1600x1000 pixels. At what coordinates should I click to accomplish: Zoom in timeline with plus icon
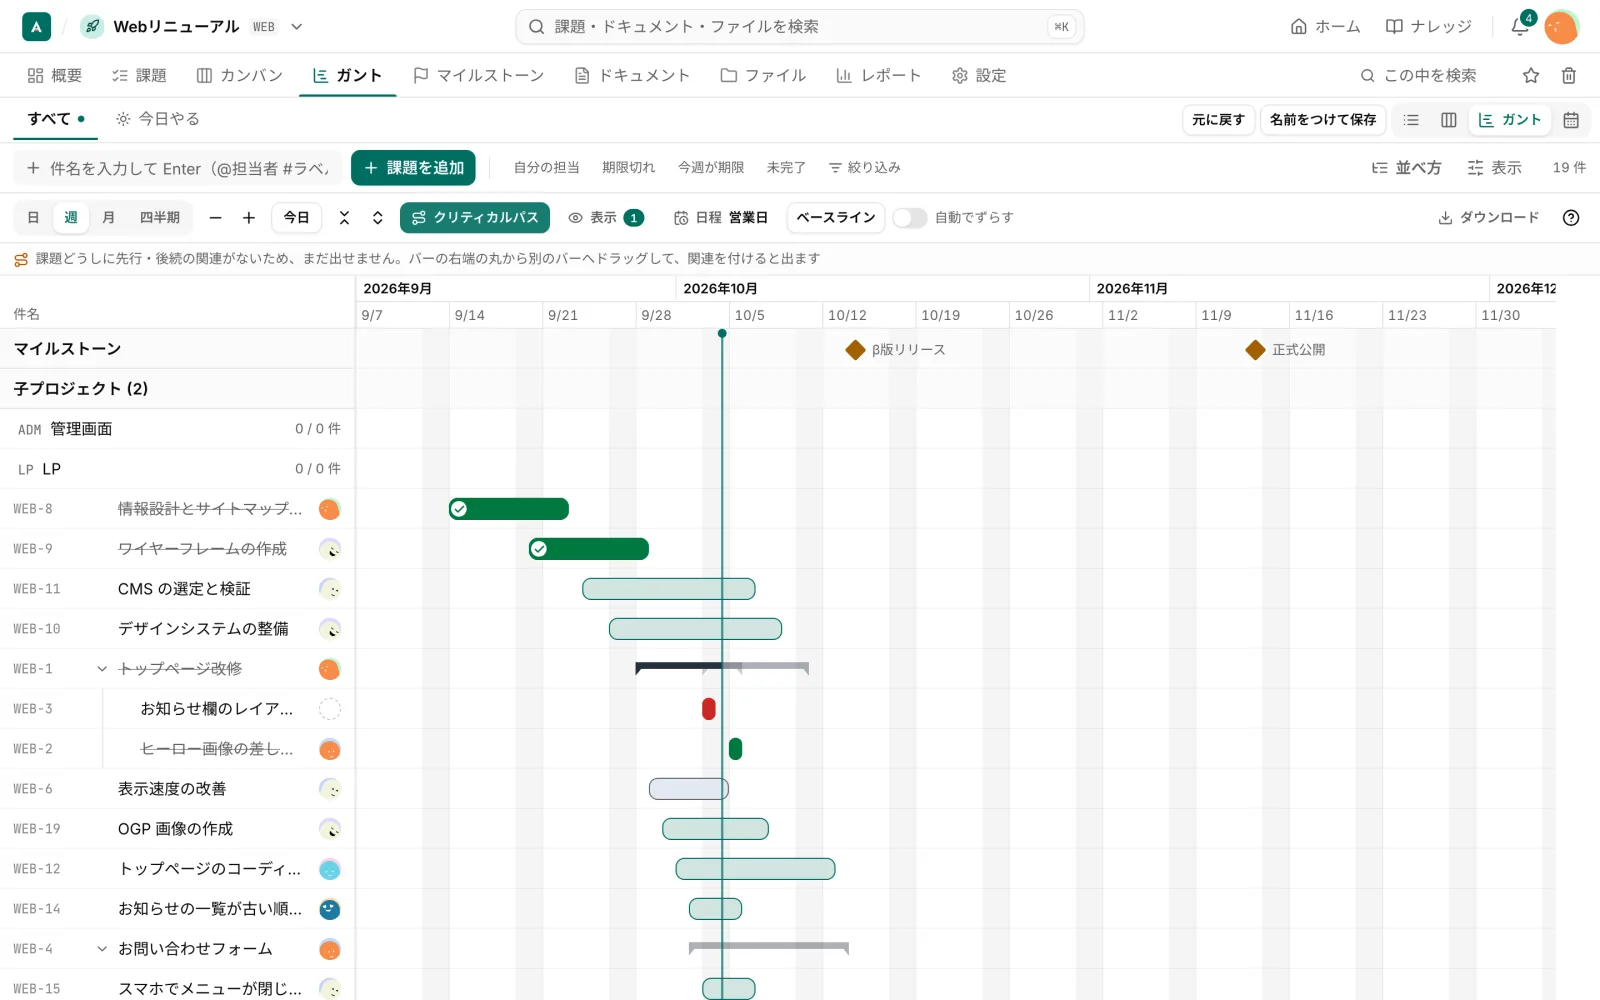point(249,218)
